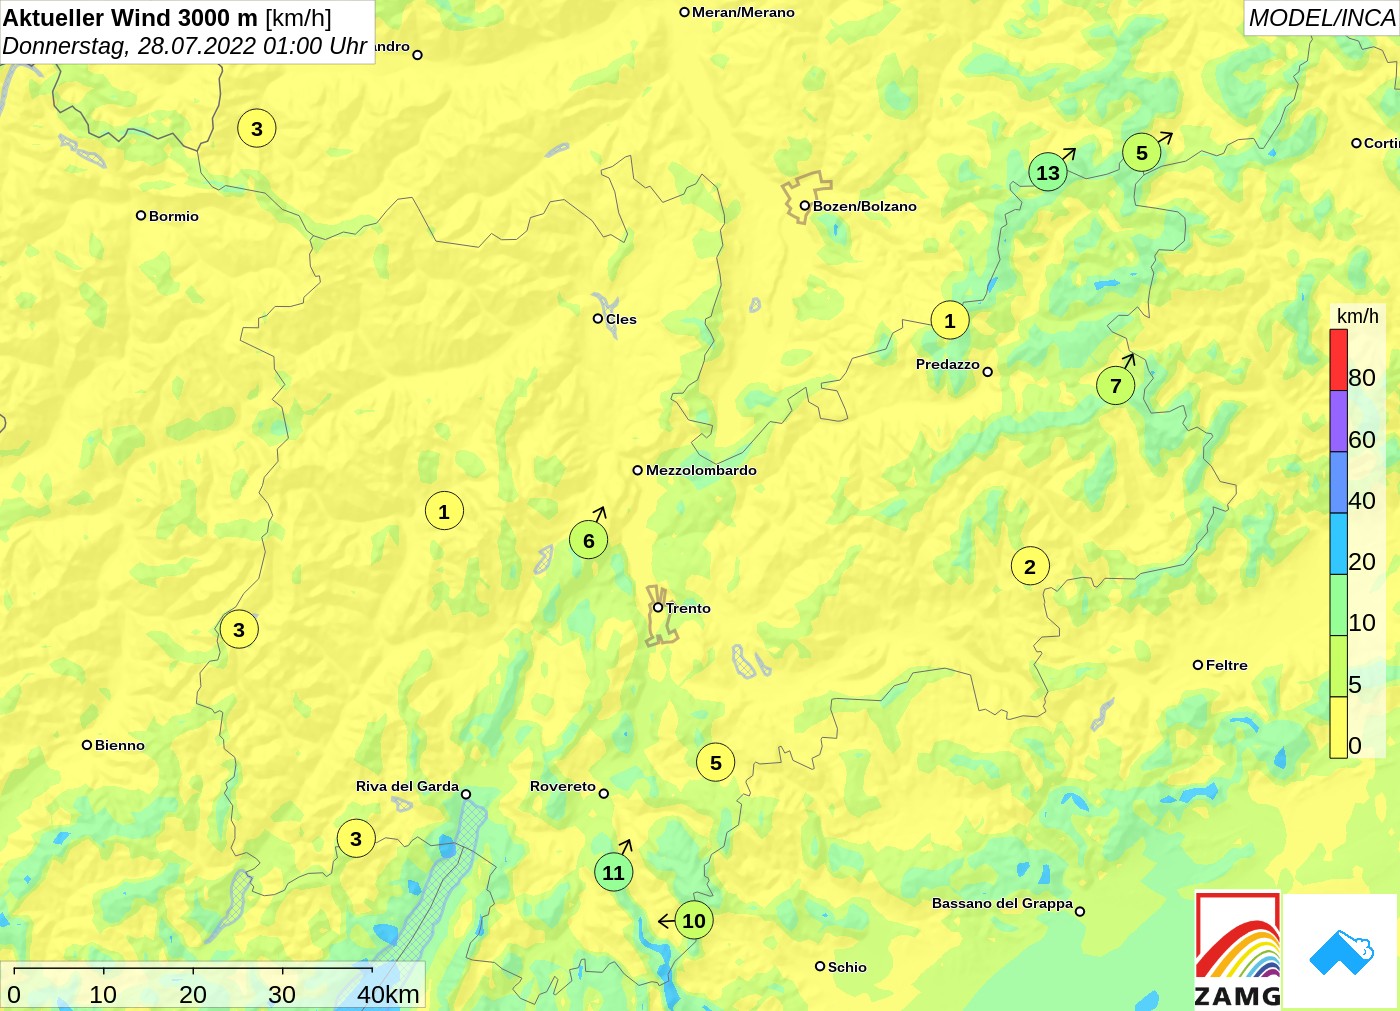Viewport: 1400px width, 1011px height.
Task: Click the station marker 3 near Riva del Garda
Action: pos(356,839)
